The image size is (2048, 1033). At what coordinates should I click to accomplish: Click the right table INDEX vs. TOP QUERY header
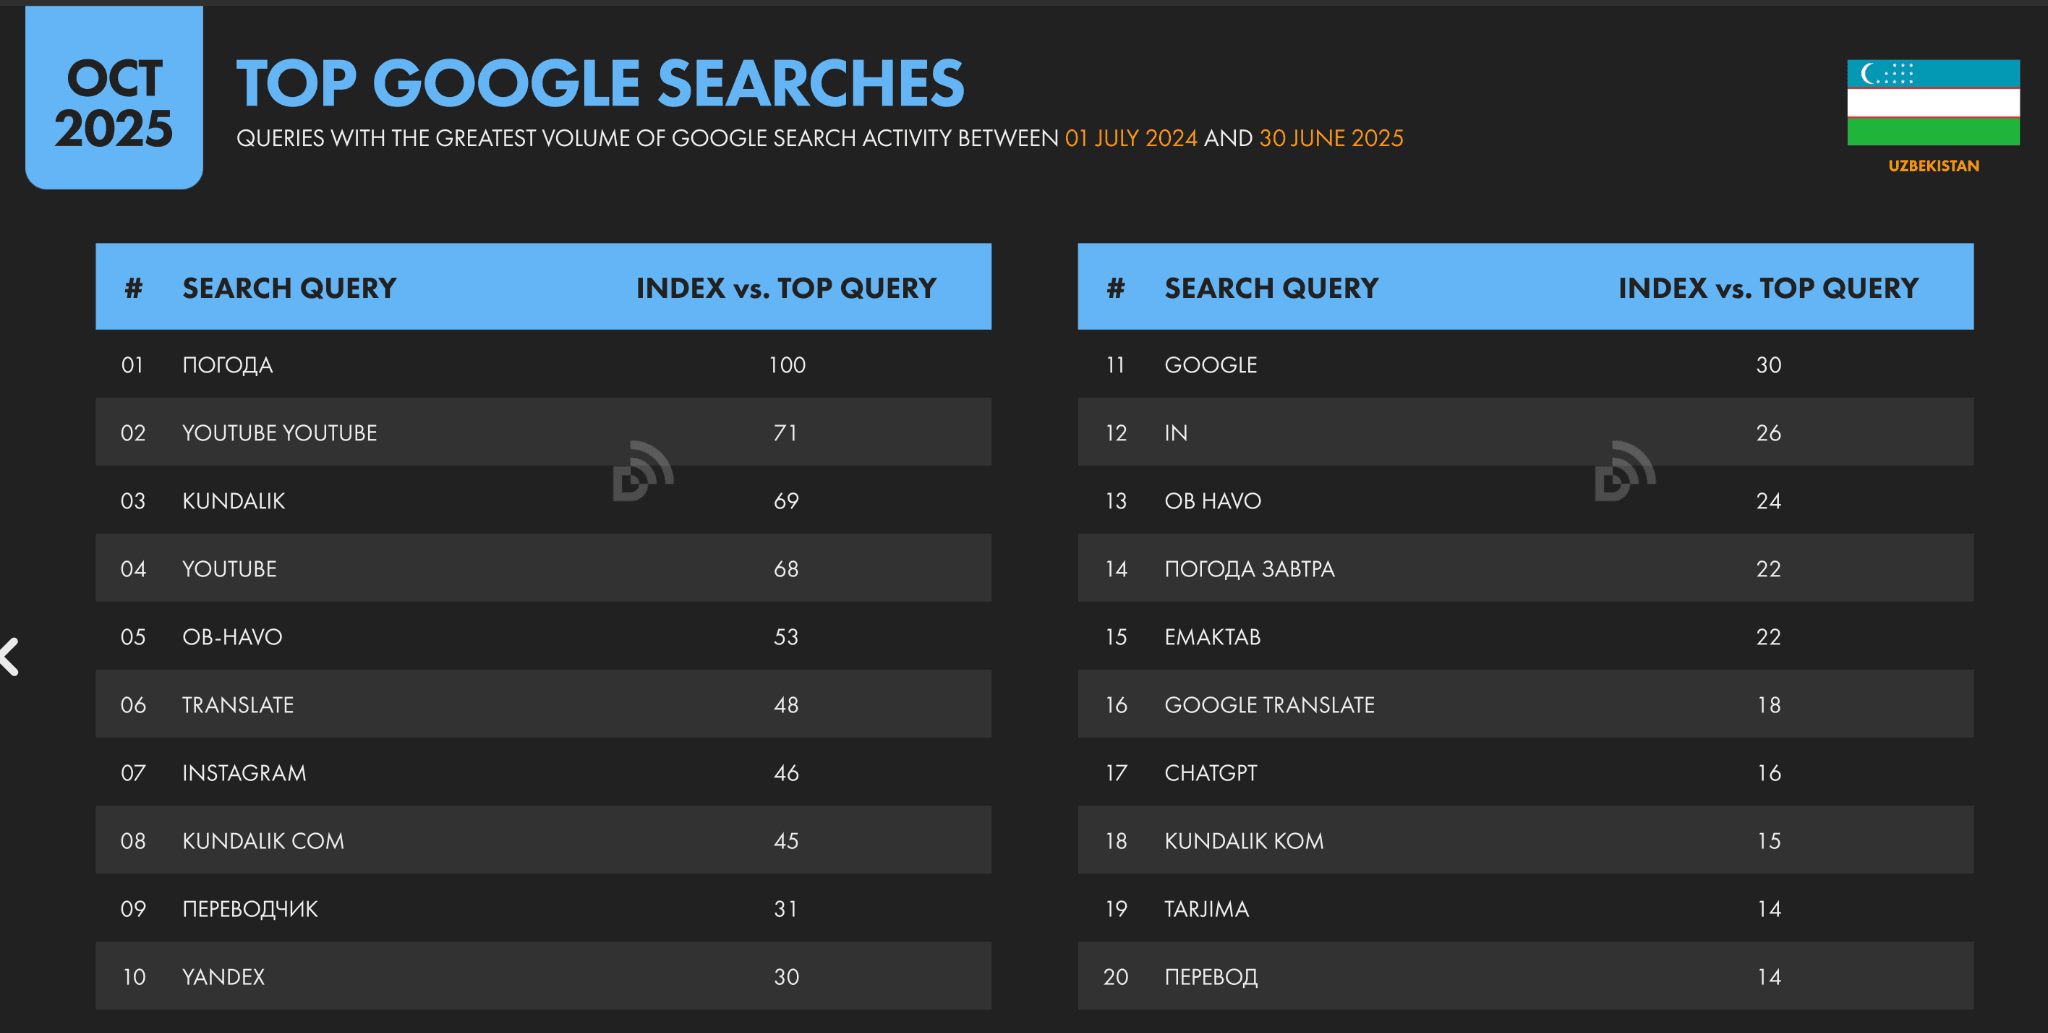click(x=1768, y=288)
